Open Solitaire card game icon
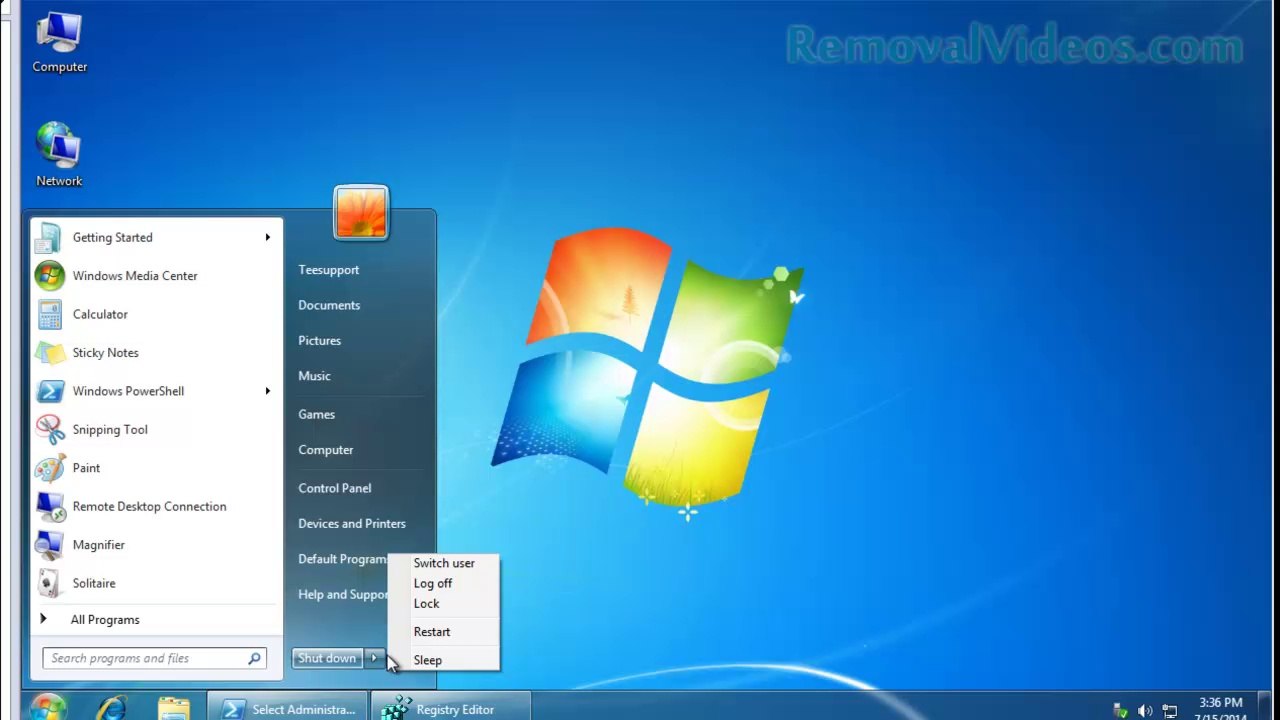The height and width of the screenshot is (720, 1280). [x=50, y=583]
